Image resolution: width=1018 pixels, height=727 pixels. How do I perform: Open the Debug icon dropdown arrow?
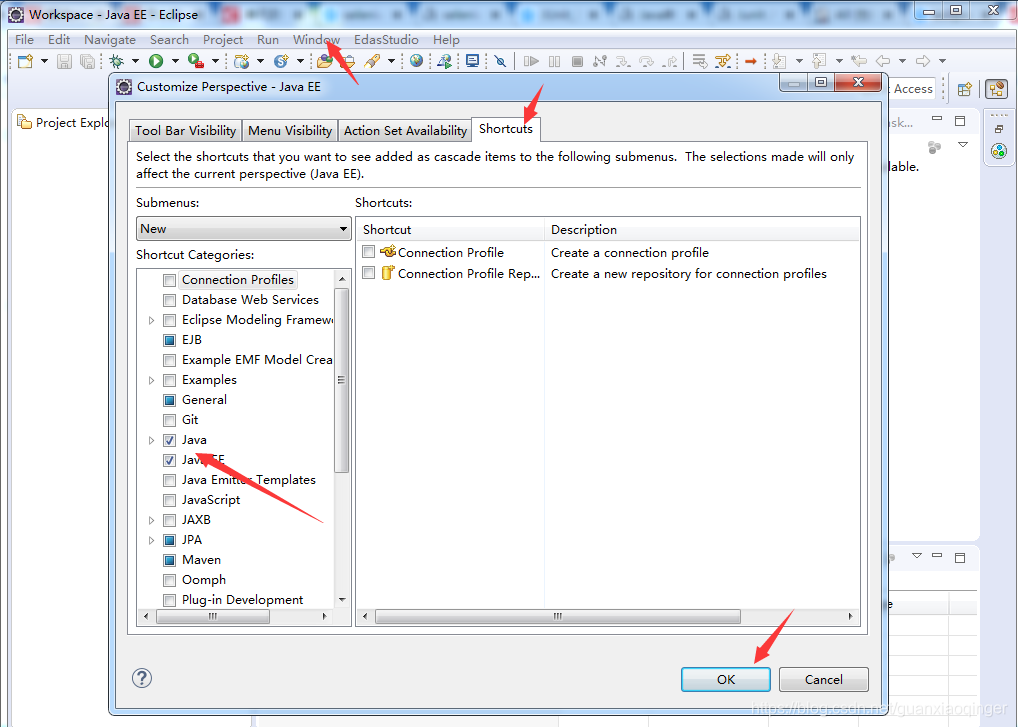pos(135,61)
